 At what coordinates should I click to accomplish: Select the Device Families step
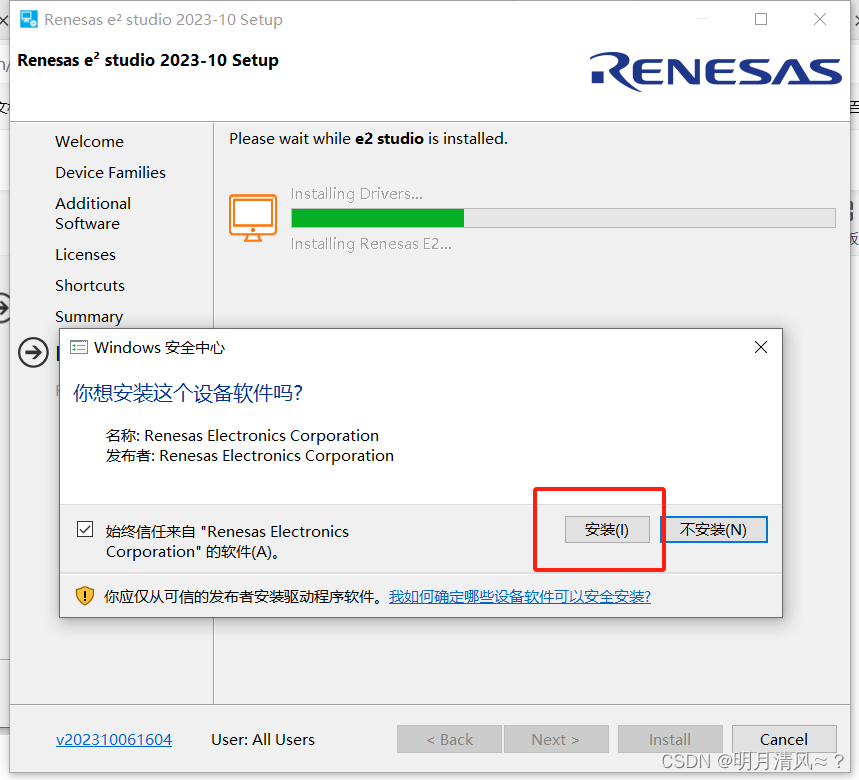pos(111,173)
